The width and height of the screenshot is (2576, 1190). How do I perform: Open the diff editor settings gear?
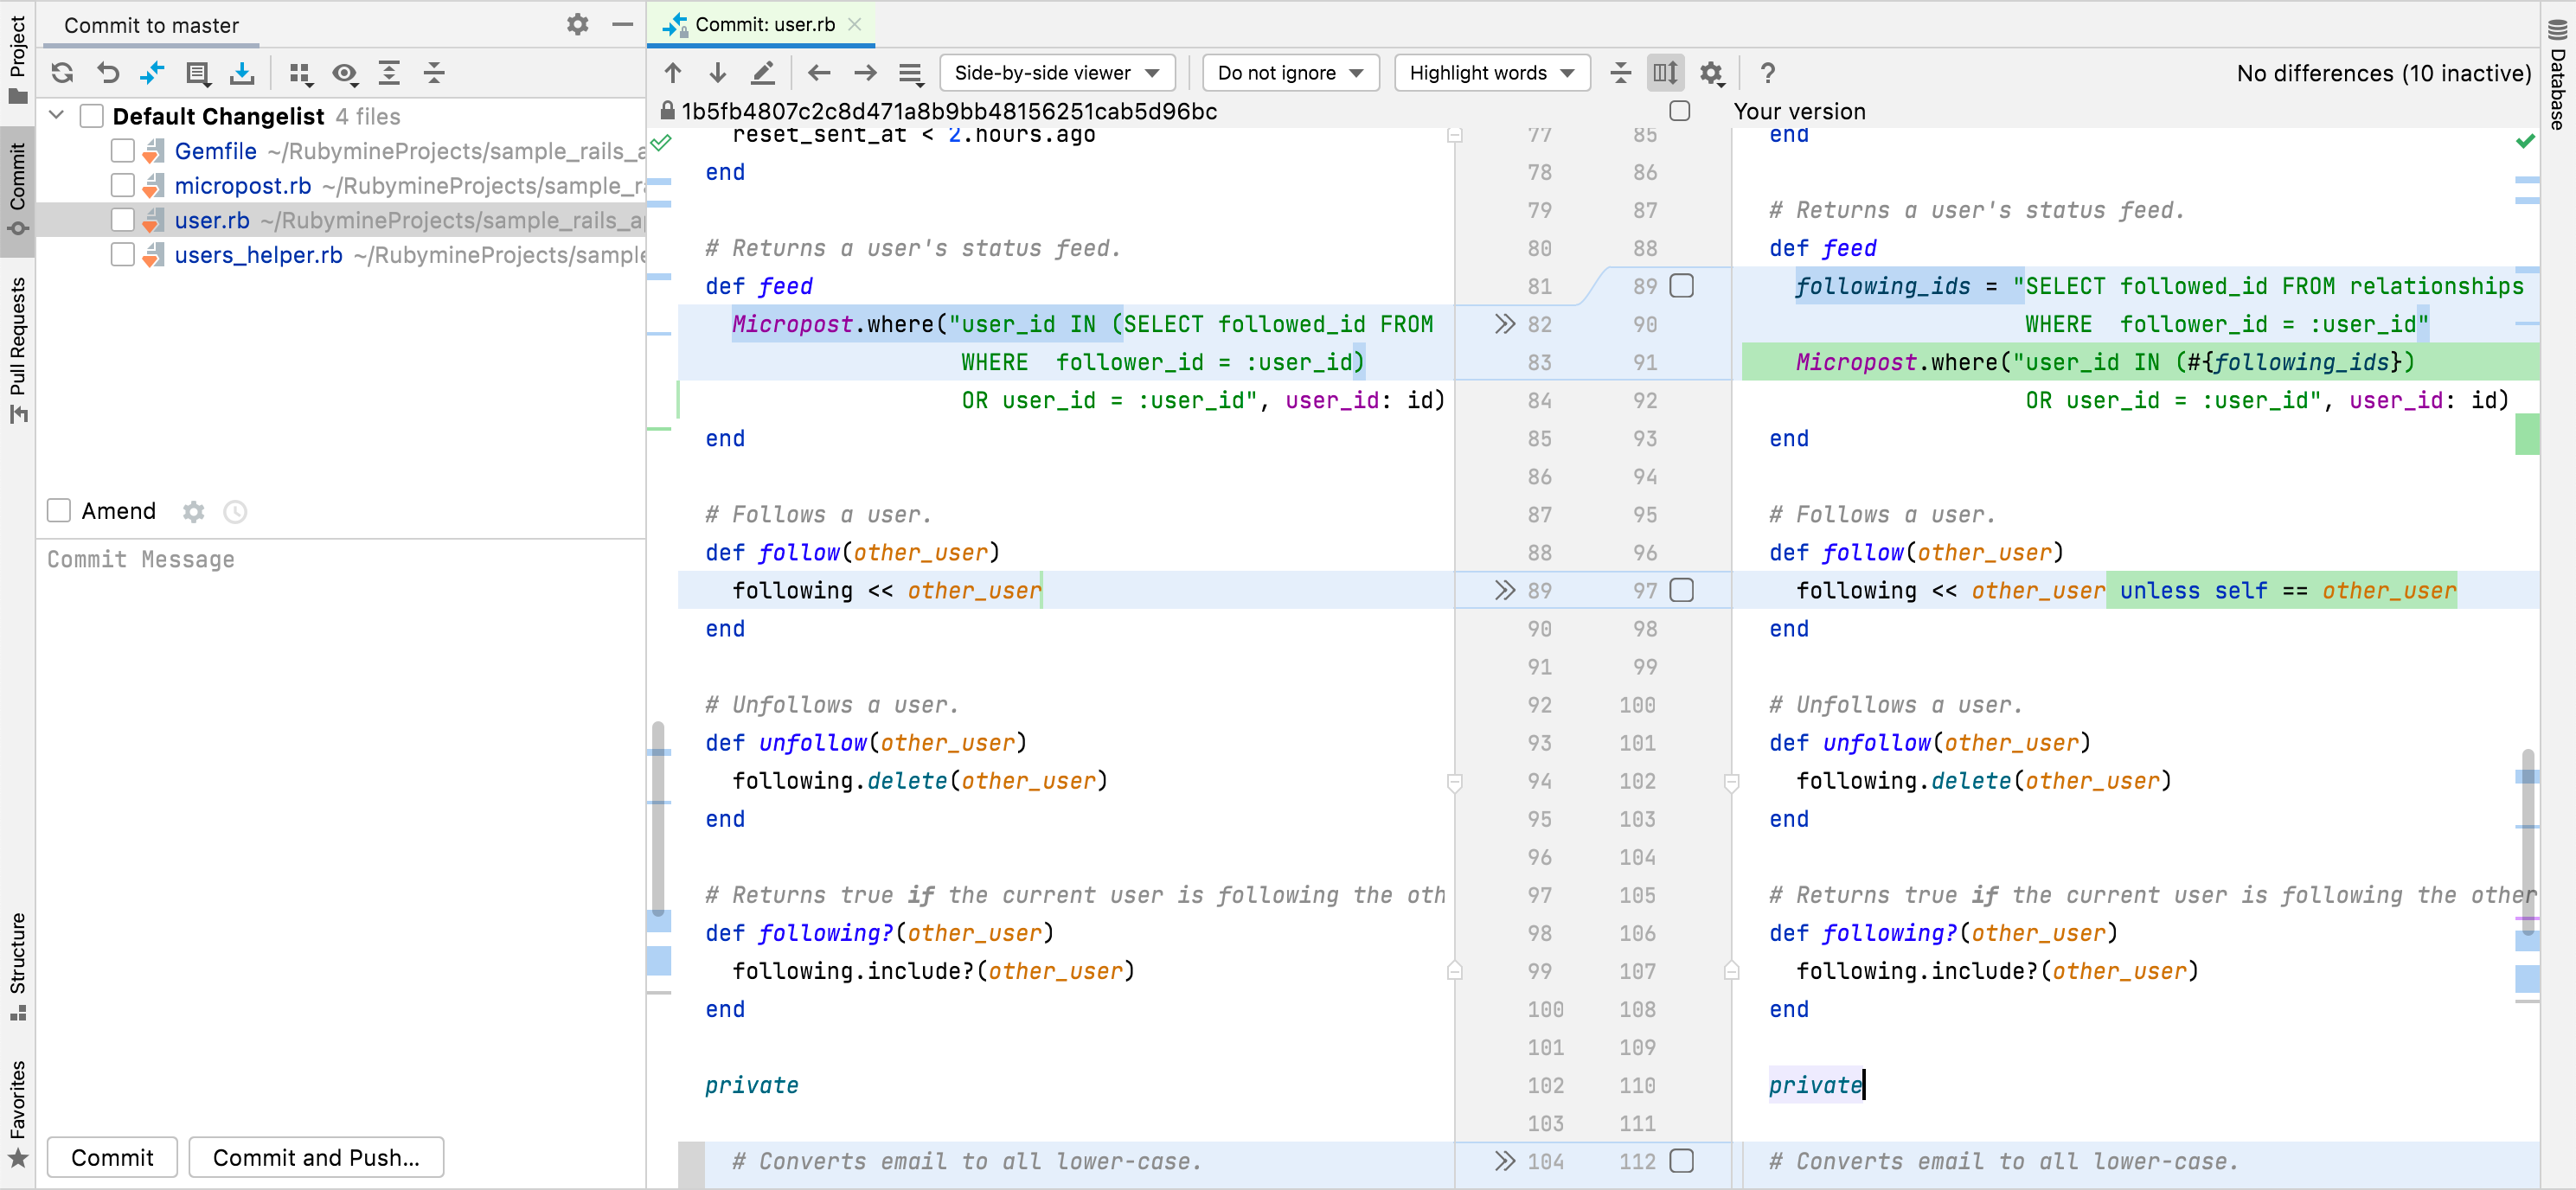(1711, 72)
